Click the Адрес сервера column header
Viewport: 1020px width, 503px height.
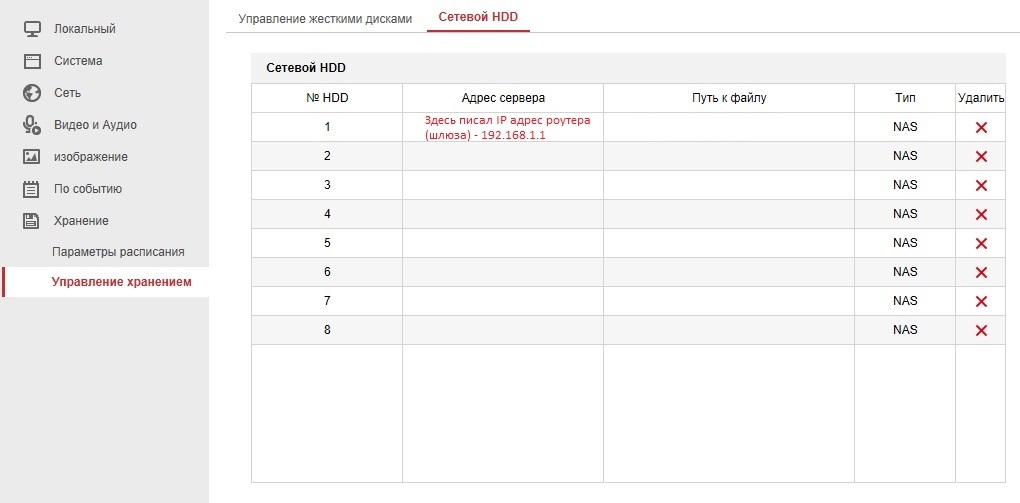tap(502, 98)
